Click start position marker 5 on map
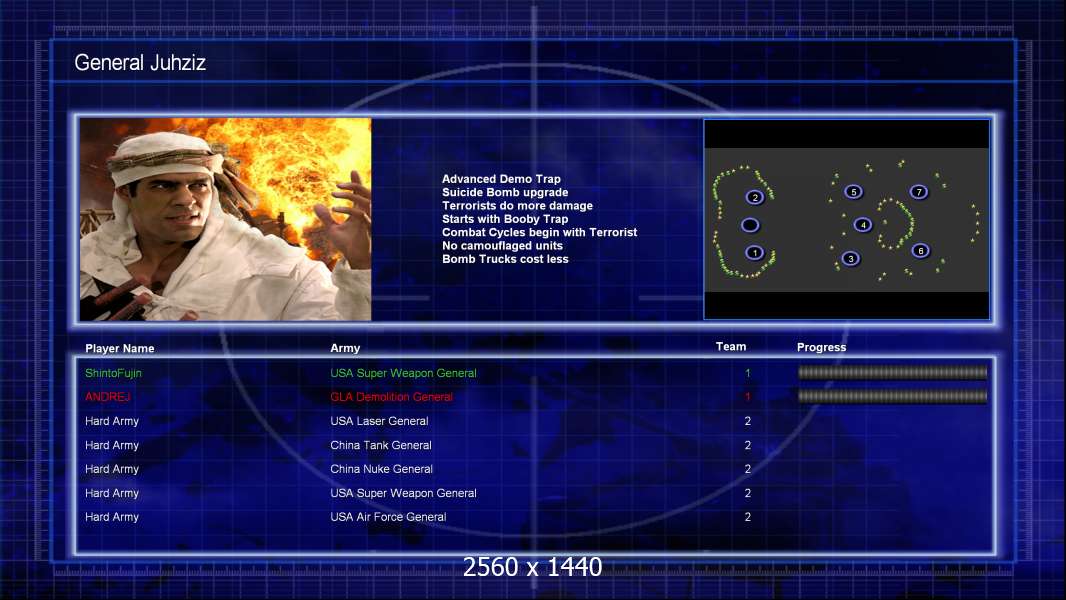Image resolution: width=1066 pixels, height=600 pixels. point(853,192)
